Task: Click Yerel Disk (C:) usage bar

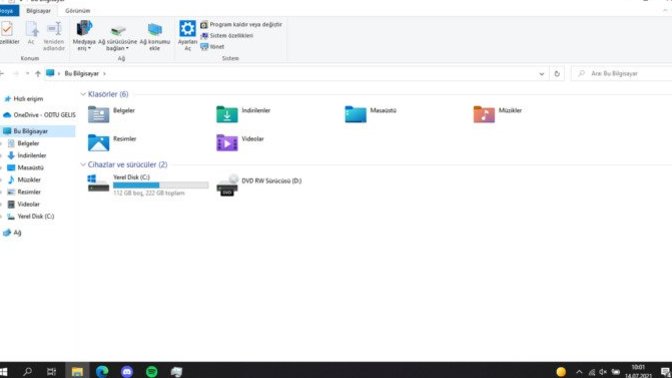Action: point(161,185)
